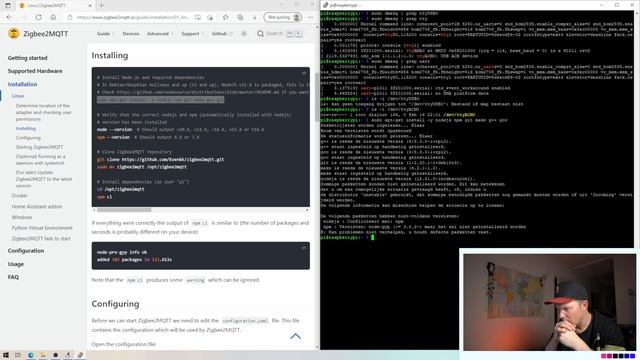Click the Configuring heading
Image resolution: width=640 pixels, height=360 pixels.
(115, 304)
